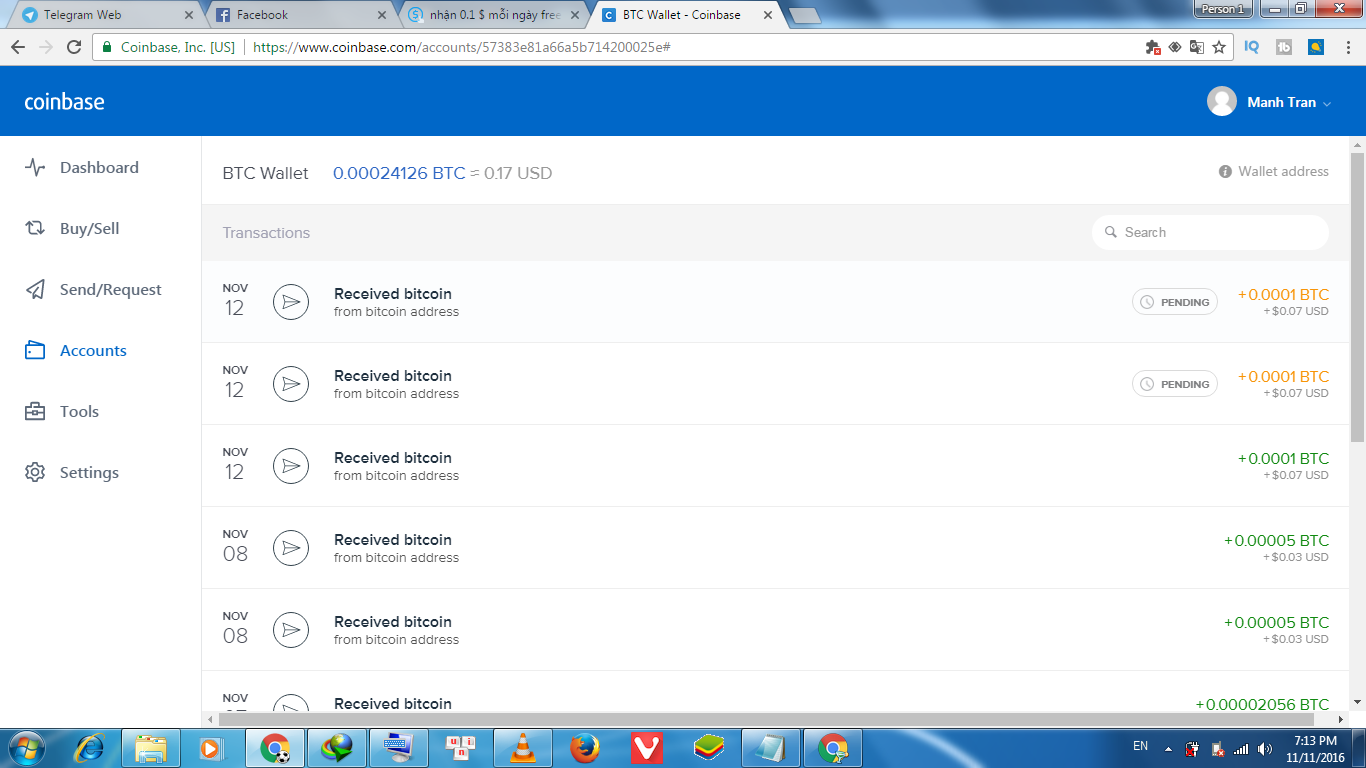Click the address bar URL
Image resolution: width=1366 pixels, height=768 pixels.
pos(461,47)
